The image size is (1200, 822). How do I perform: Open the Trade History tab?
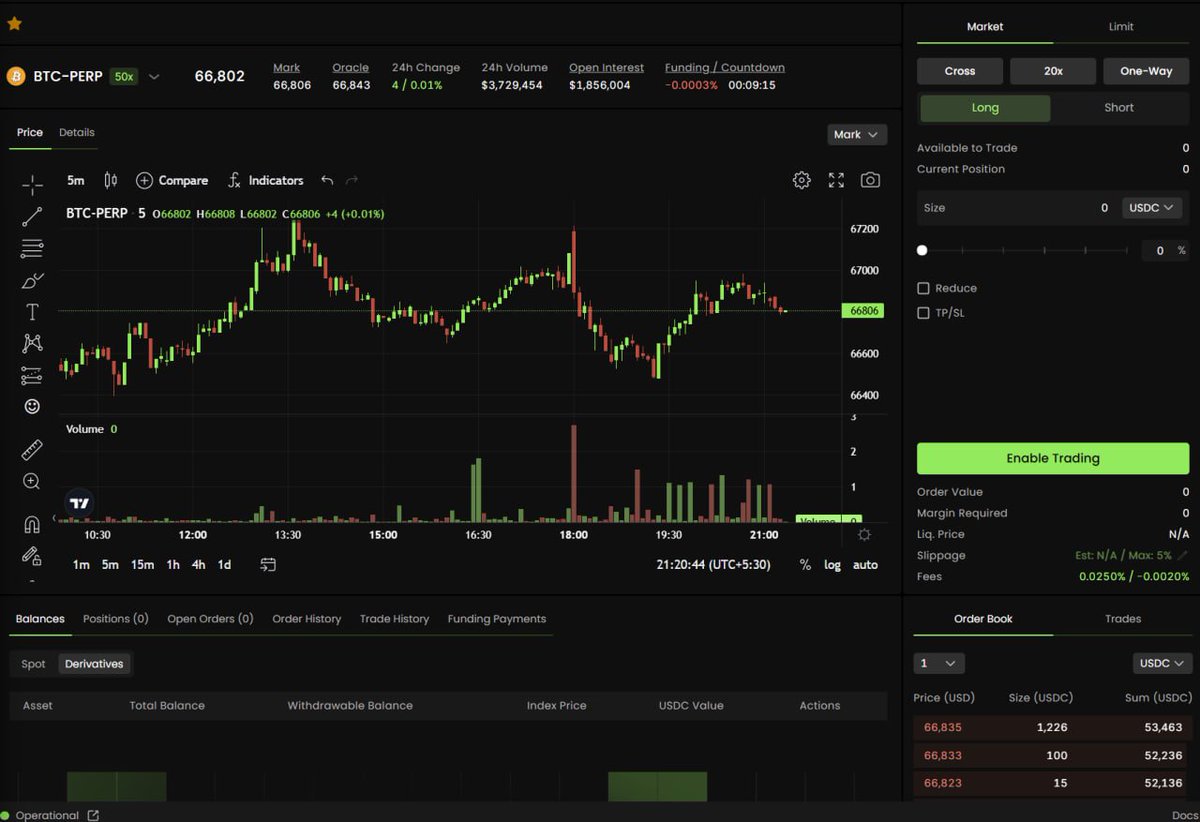(x=394, y=618)
